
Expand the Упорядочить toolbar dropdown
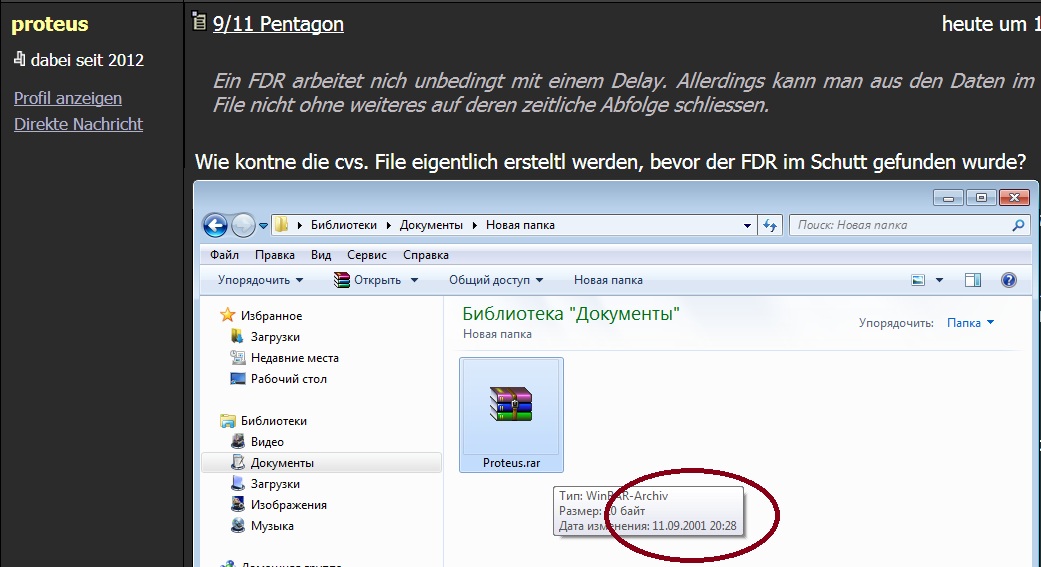261,280
